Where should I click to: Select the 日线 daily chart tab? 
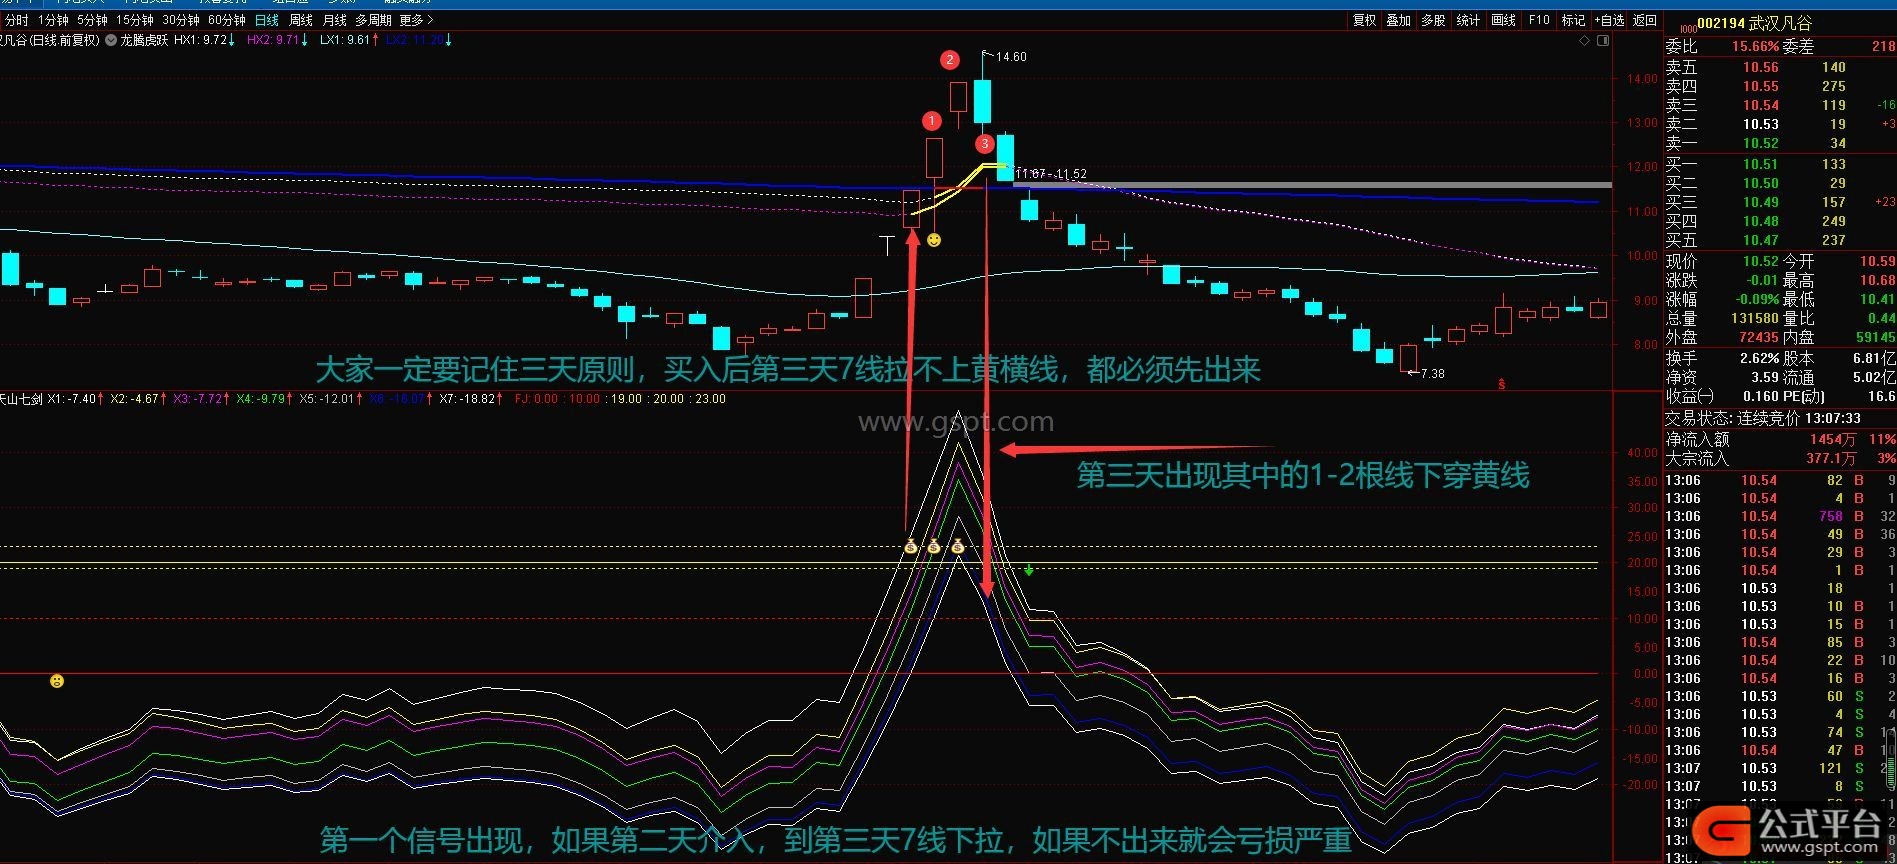coord(267,20)
